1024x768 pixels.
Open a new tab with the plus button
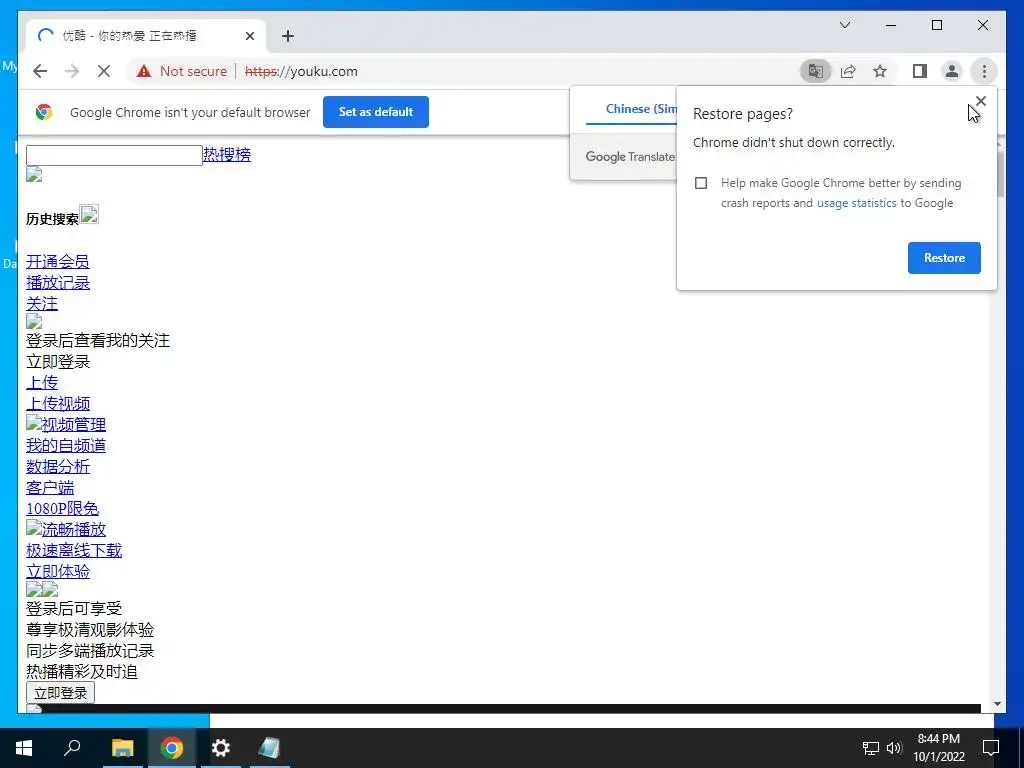(x=288, y=36)
